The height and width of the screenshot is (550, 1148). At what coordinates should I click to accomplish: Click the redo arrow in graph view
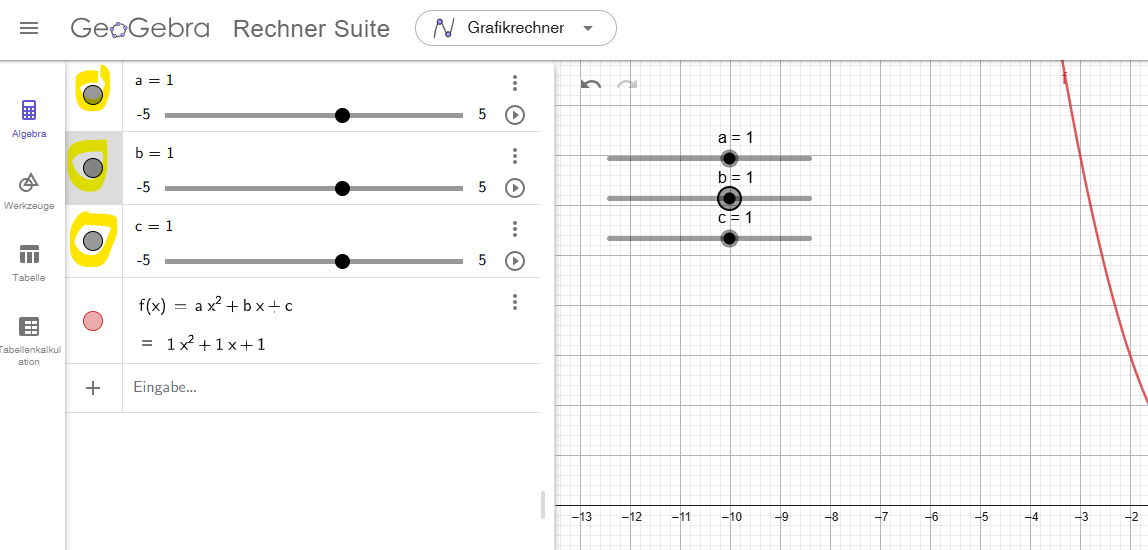coord(627,84)
